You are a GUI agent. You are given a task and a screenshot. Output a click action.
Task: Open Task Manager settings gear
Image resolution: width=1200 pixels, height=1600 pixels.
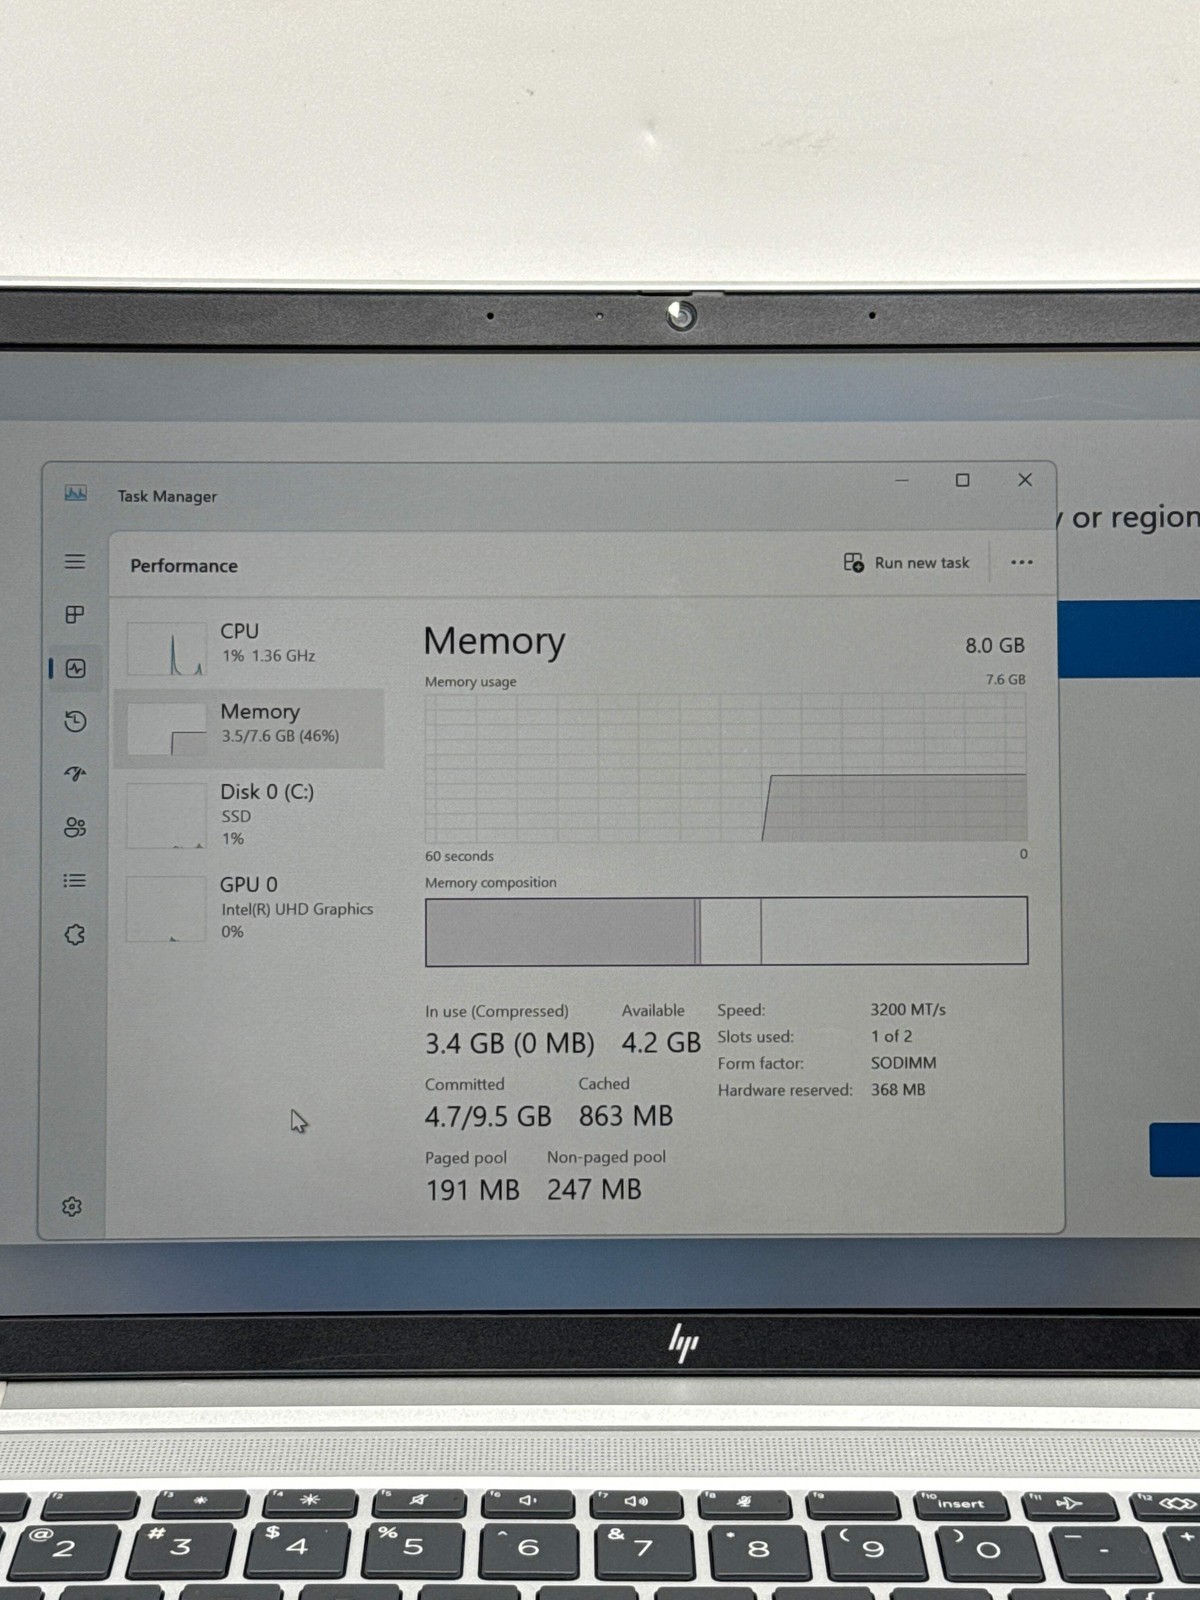point(72,1207)
